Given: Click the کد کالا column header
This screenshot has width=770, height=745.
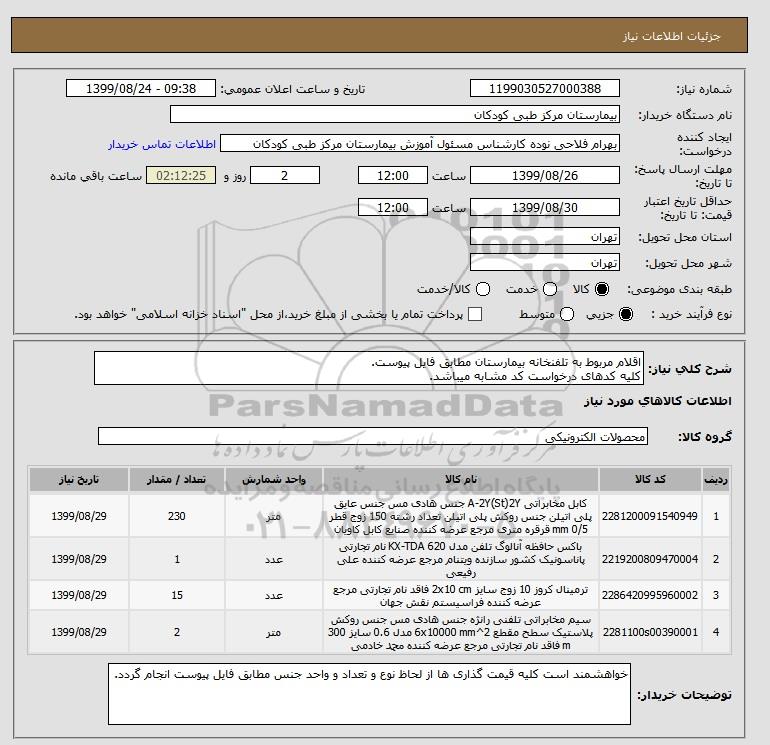Looking at the screenshot, I should 650,479.
